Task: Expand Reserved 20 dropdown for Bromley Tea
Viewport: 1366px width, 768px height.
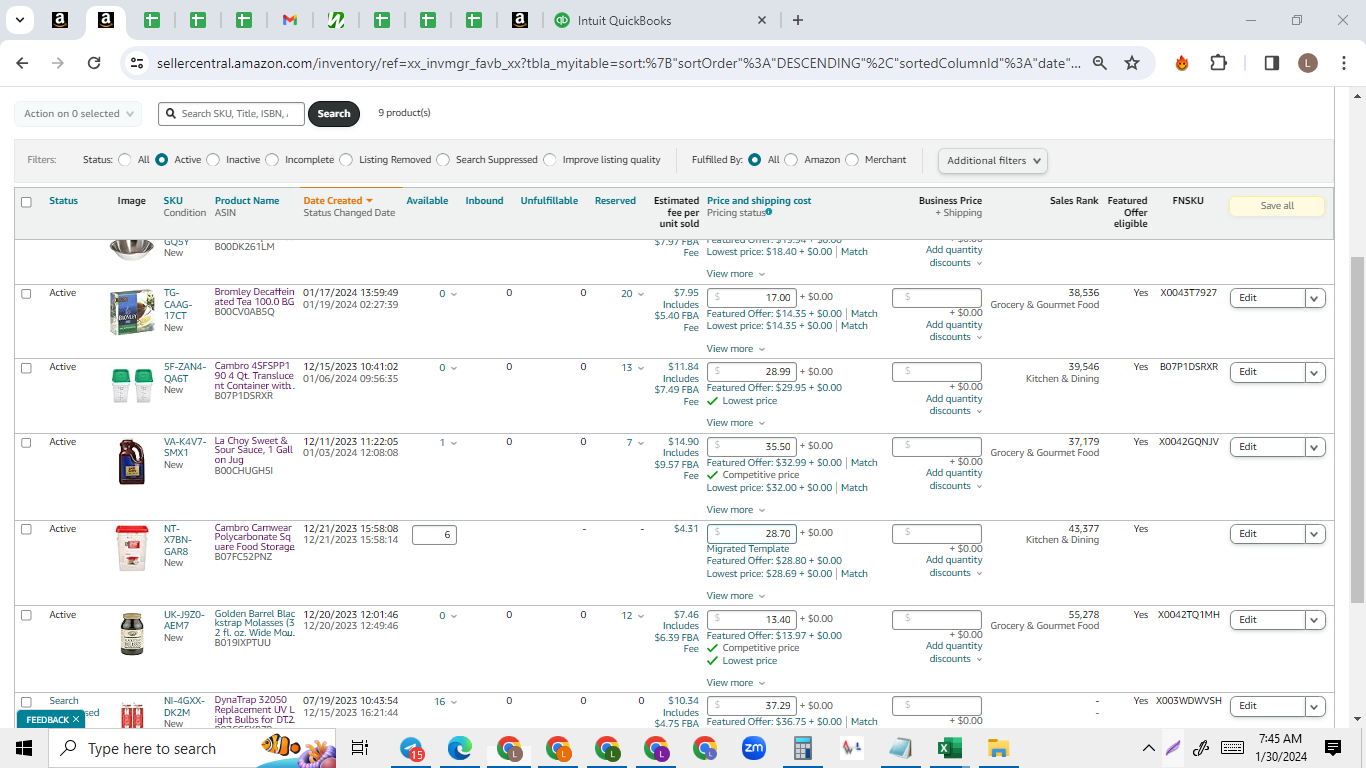Action: point(633,294)
